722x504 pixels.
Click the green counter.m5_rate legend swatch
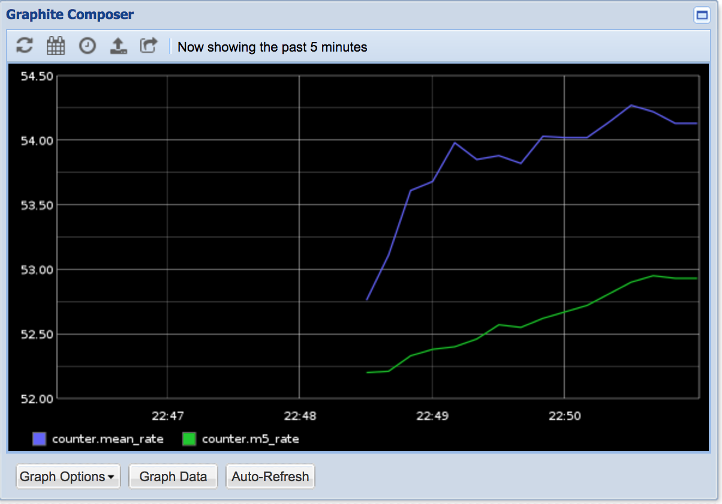pyautogui.click(x=189, y=438)
